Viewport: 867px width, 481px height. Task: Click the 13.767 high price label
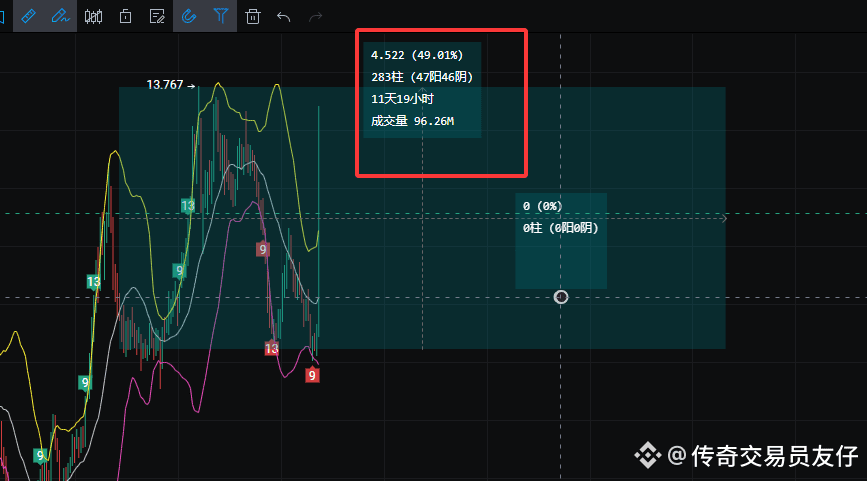tap(165, 85)
